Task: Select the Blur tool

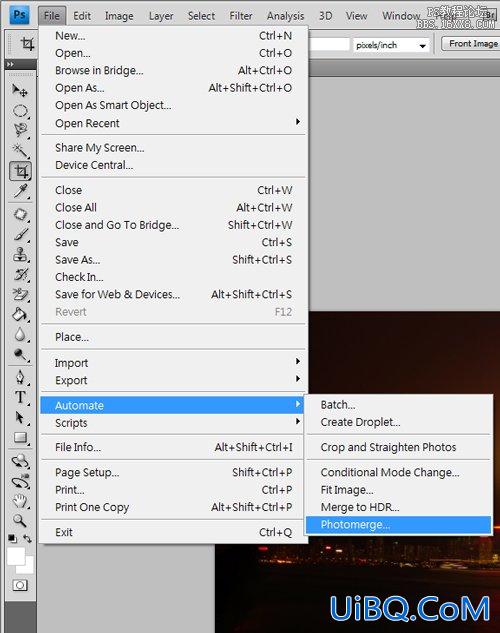Action: click(x=20, y=334)
